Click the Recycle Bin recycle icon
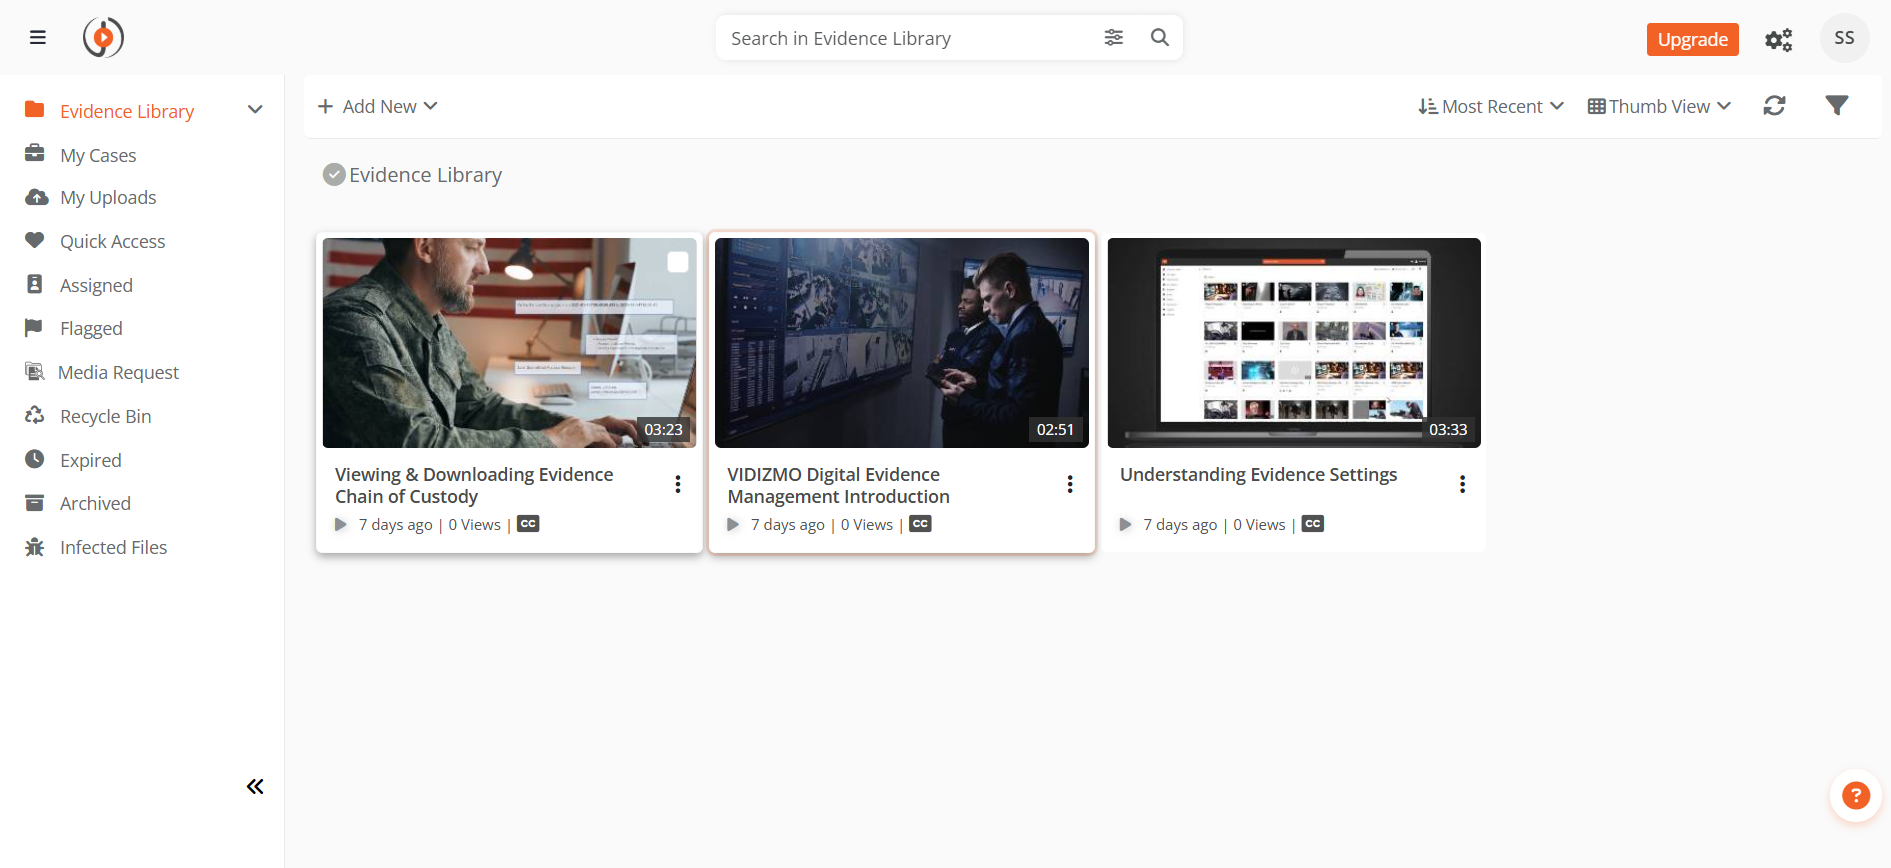Screen dimensions: 1891x868 [x=35, y=415]
